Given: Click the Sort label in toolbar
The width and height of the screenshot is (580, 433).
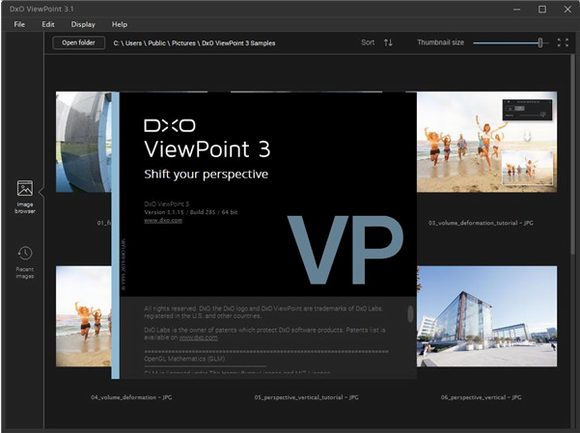Looking at the screenshot, I should pyautogui.click(x=368, y=43).
